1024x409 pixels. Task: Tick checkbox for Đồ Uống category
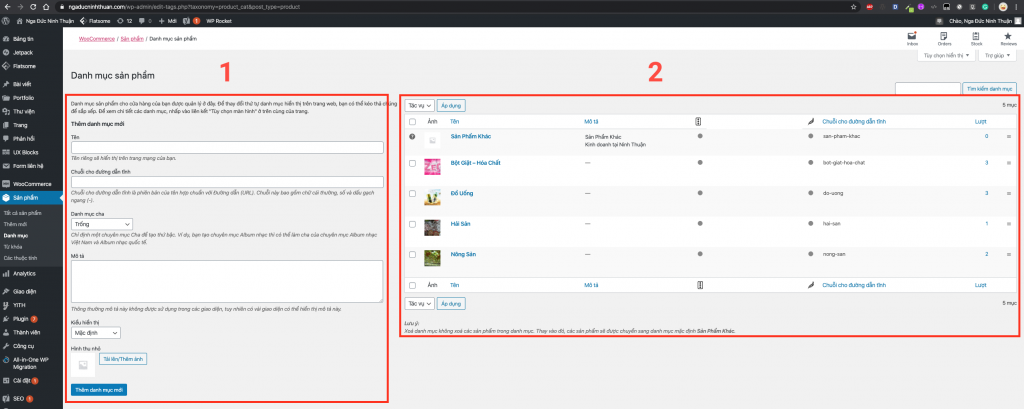[412, 194]
